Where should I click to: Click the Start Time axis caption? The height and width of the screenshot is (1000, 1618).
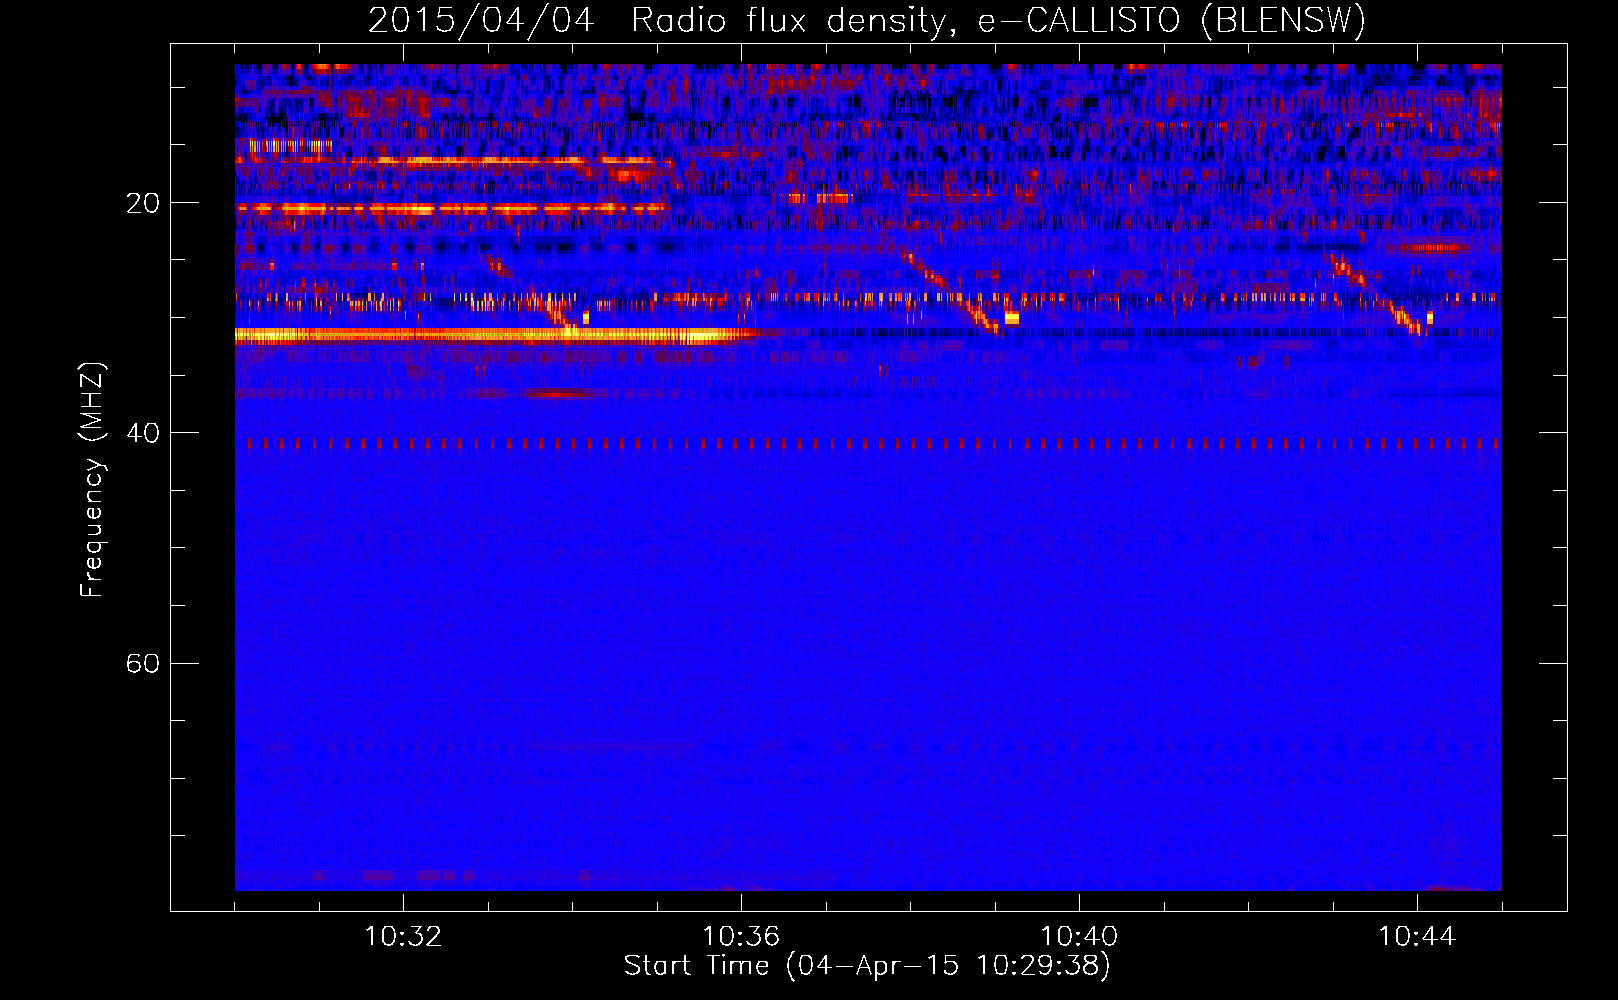[x=867, y=966]
